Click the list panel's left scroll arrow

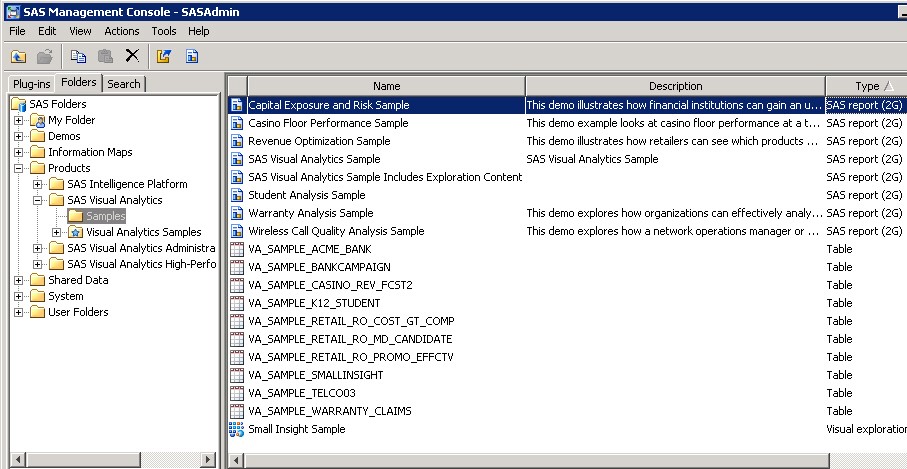[x=237, y=460]
